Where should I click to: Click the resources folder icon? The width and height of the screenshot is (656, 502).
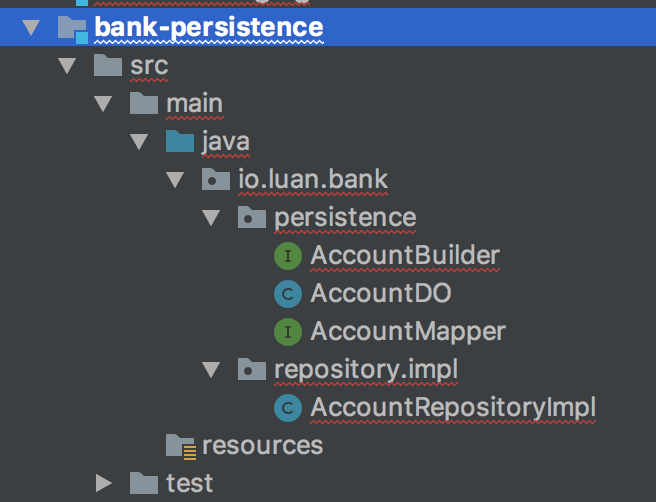pos(181,447)
